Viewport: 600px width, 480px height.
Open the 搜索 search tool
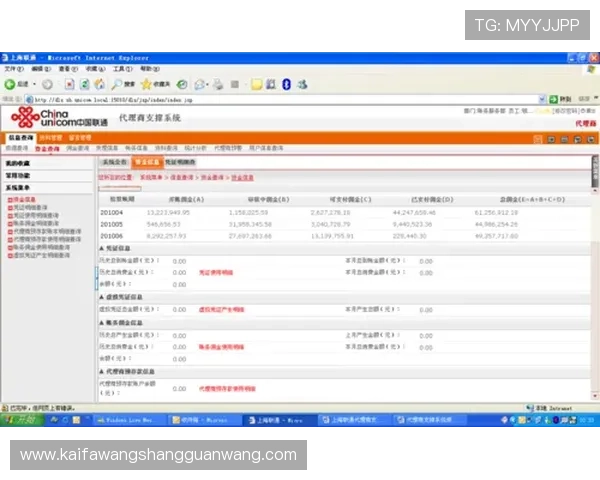pyautogui.click(x=123, y=85)
